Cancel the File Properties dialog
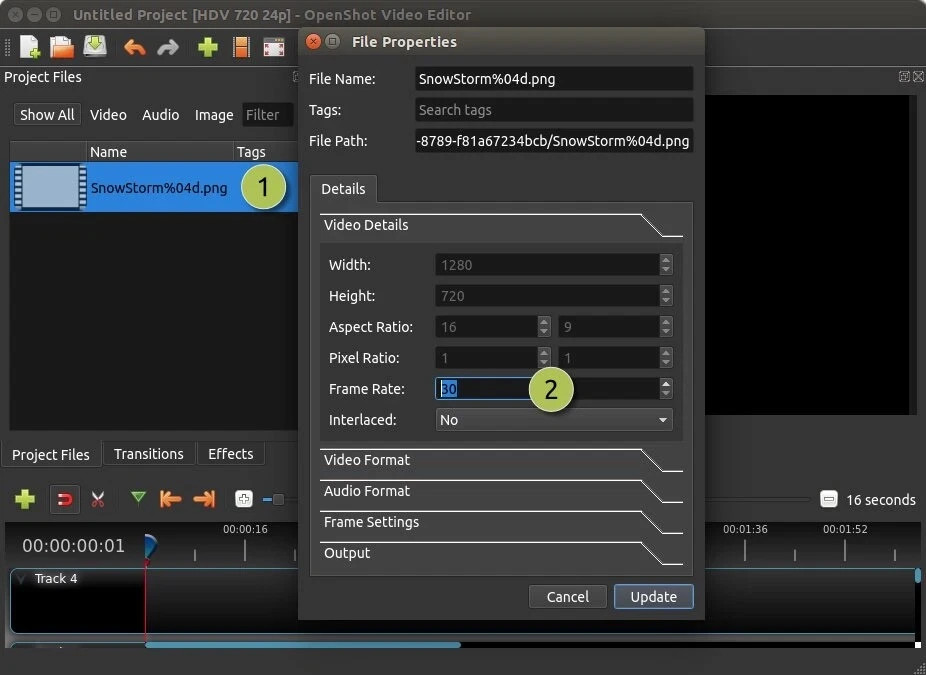Screen dimensions: 926x675 pyautogui.click(x=567, y=596)
